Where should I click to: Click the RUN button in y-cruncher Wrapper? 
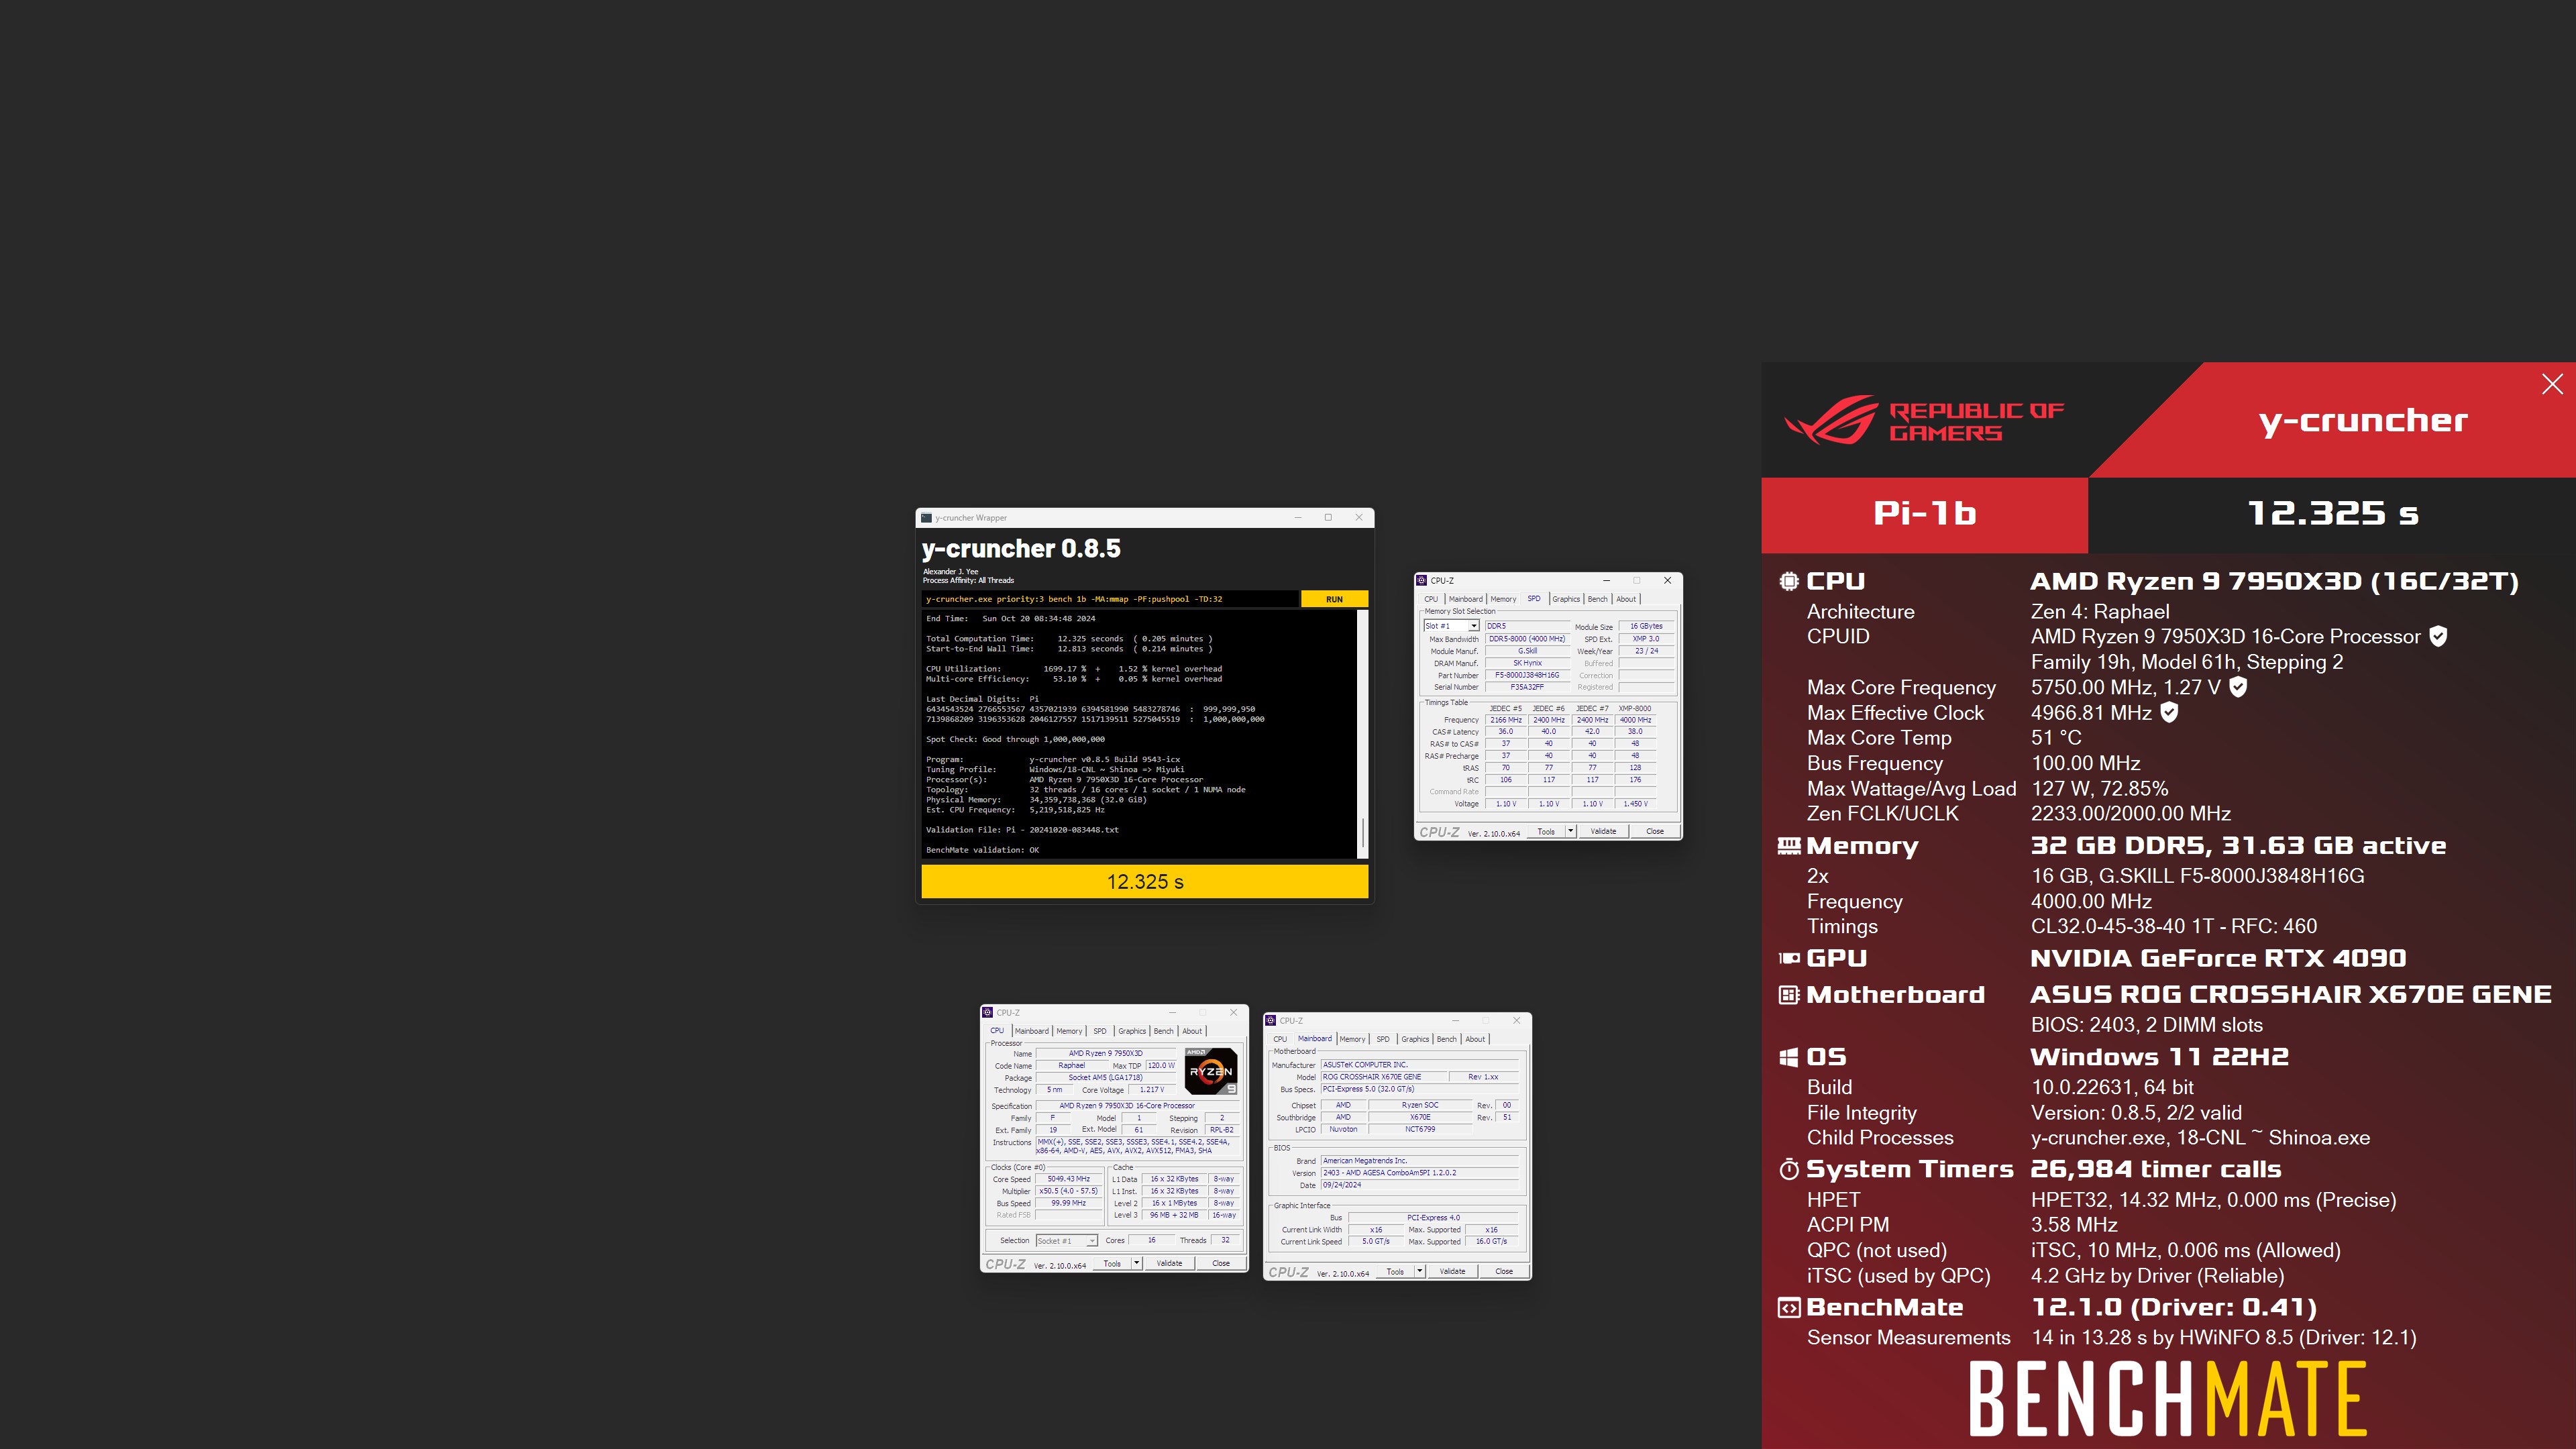tap(1334, 599)
